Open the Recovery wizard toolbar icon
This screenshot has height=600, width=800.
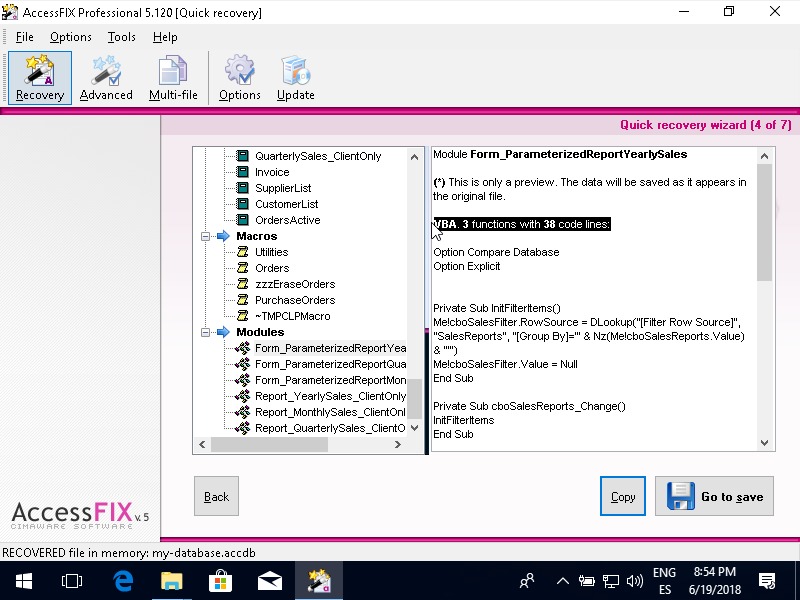pos(40,77)
